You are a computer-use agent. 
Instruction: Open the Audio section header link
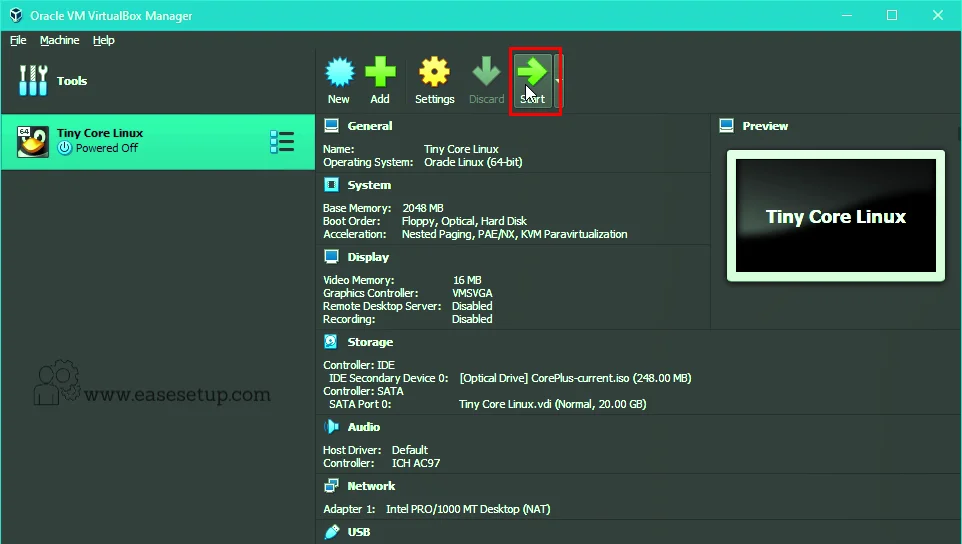click(x=364, y=427)
